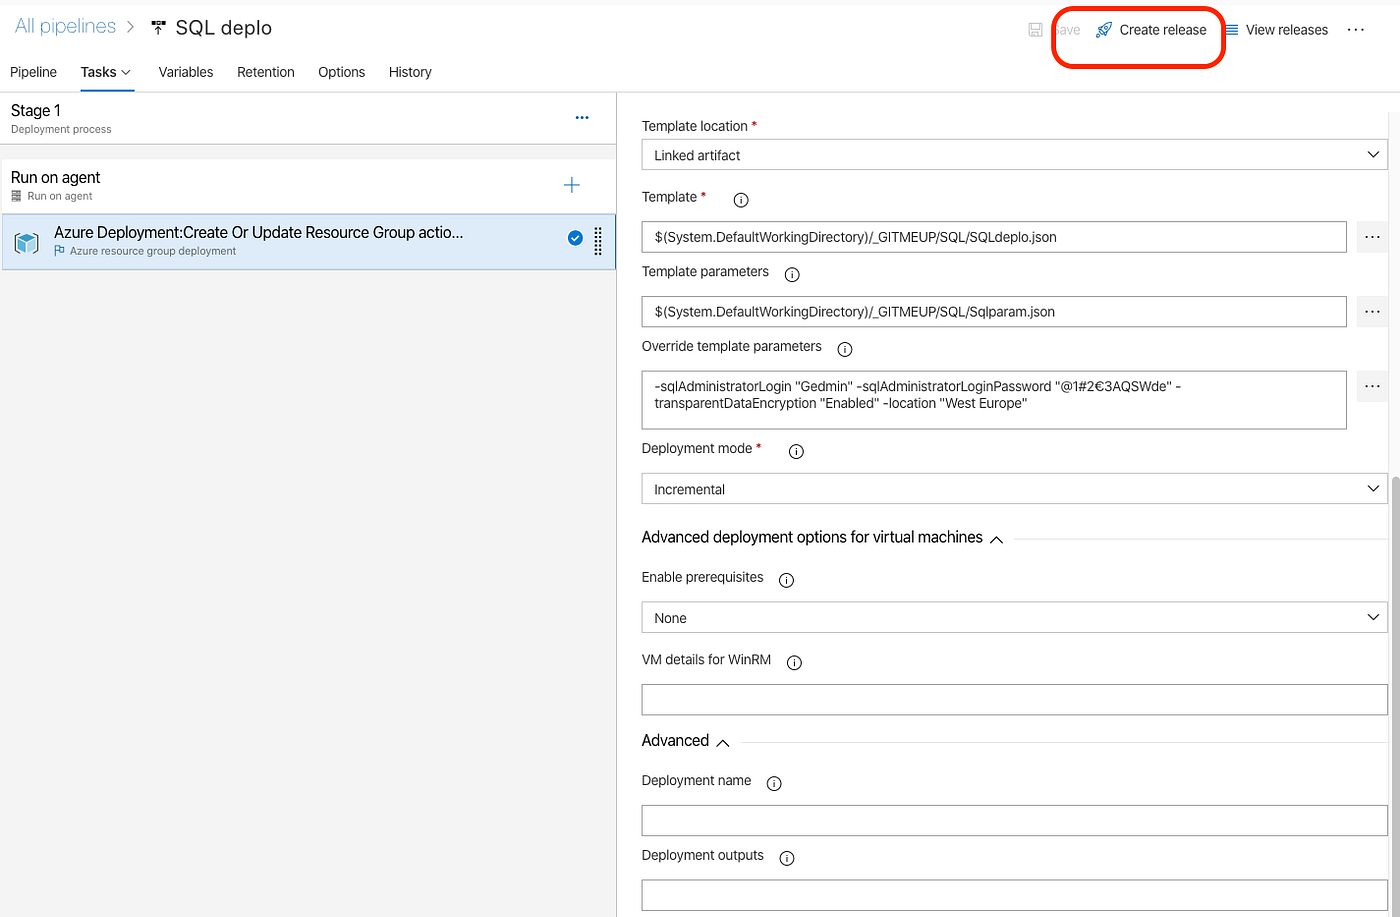
Task: Grab the drag handle on the Azure Deployment task
Action: tap(596, 241)
